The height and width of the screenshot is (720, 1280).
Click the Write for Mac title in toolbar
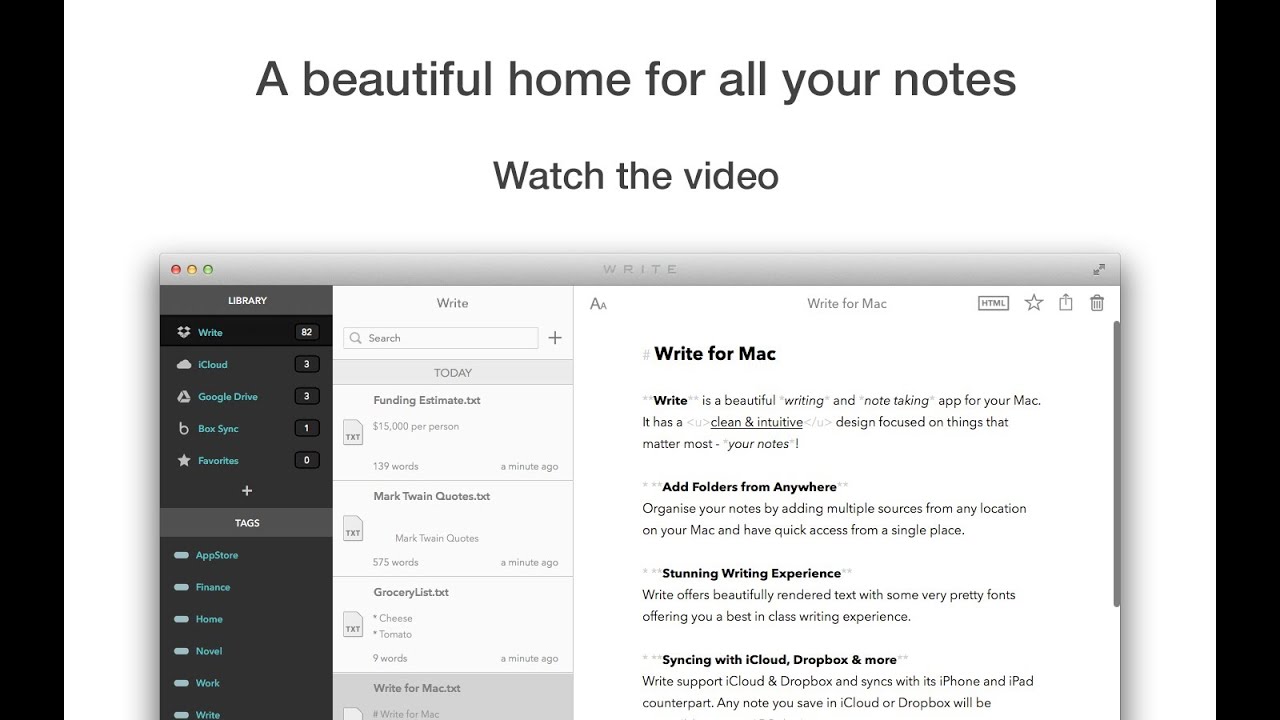[x=847, y=303]
